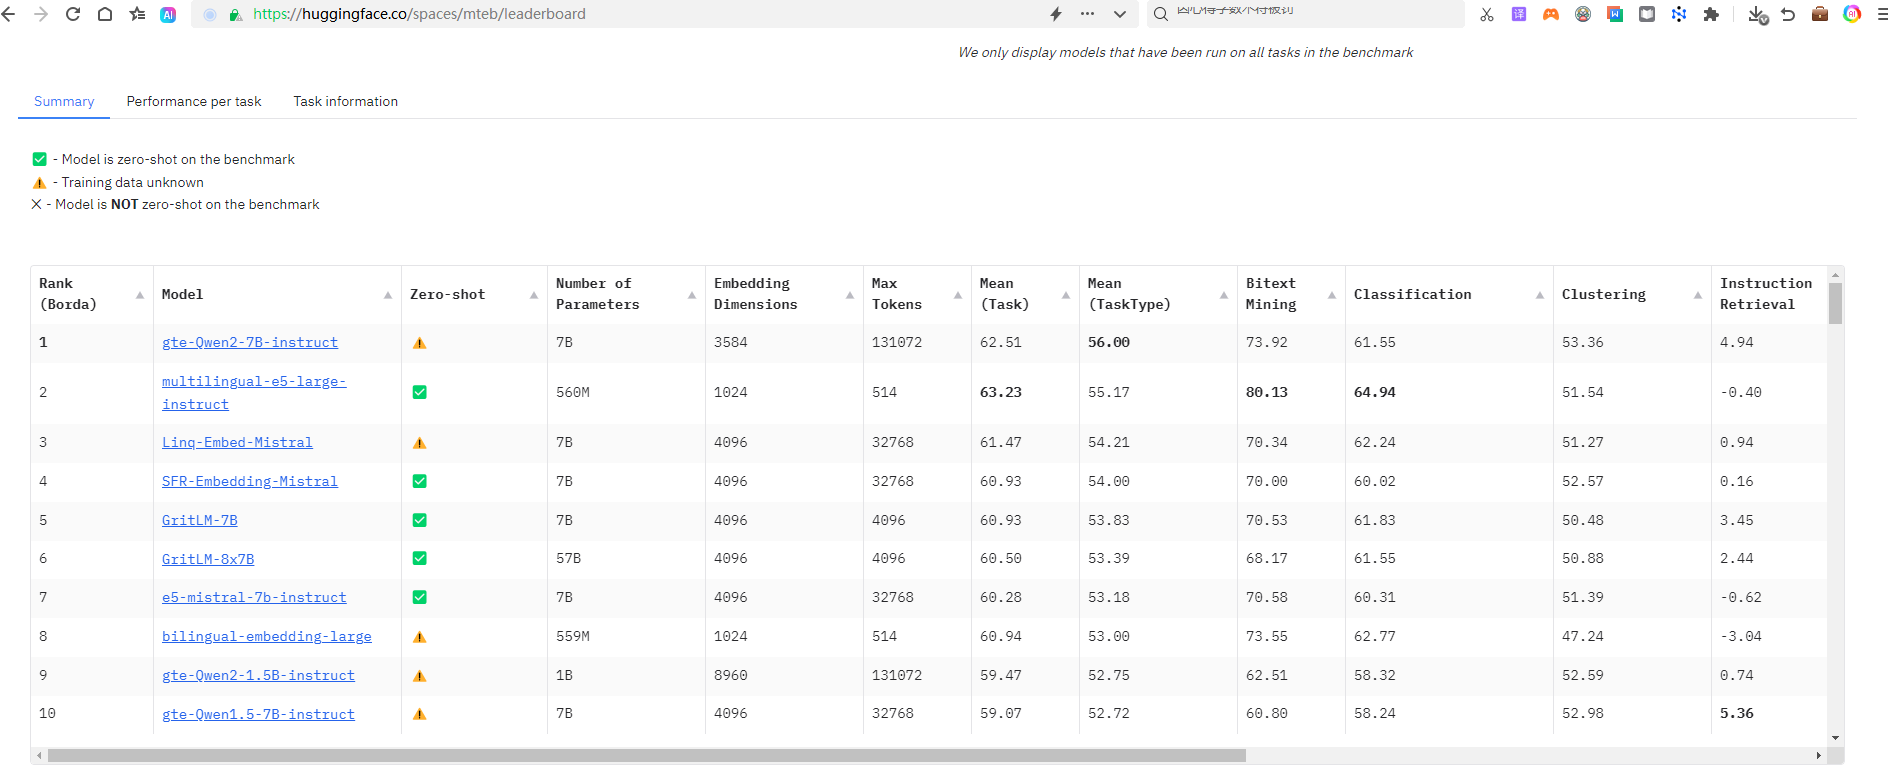Expand the address bar dropdown chevron
The image size is (1888, 774).
click(1120, 14)
